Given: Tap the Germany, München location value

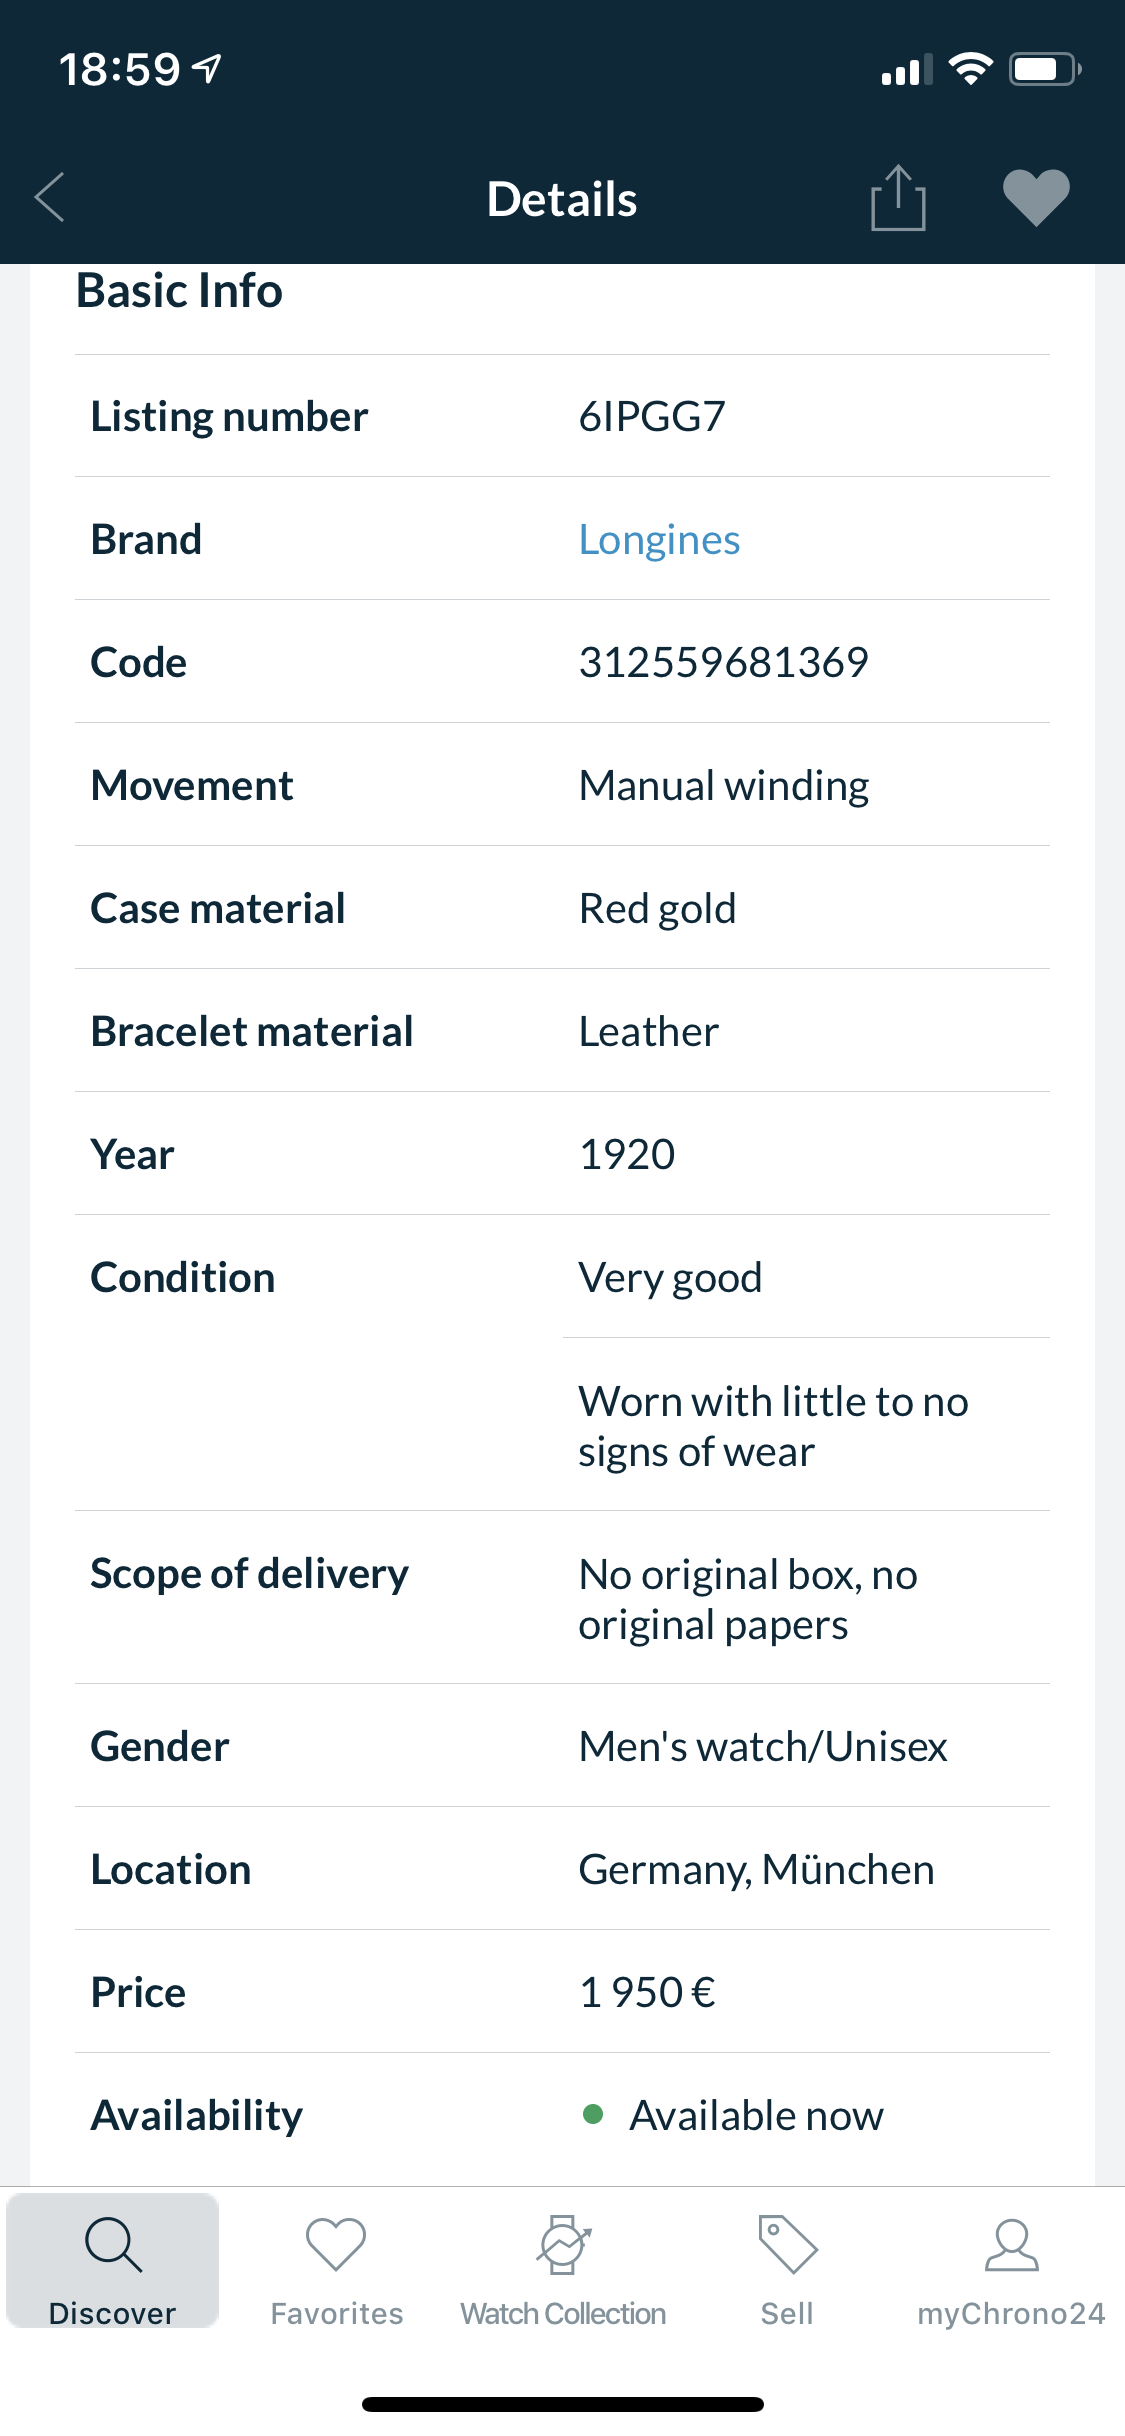Looking at the screenshot, I should (x=756, y=1870).
